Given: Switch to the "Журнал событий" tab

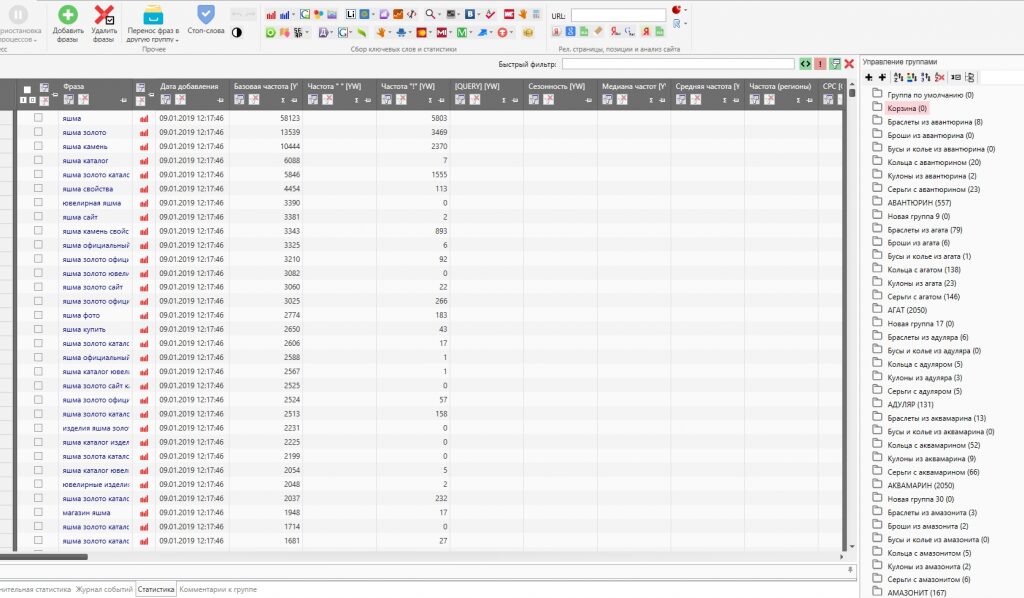Looking at the screenshot, I should tap(105, 590).
